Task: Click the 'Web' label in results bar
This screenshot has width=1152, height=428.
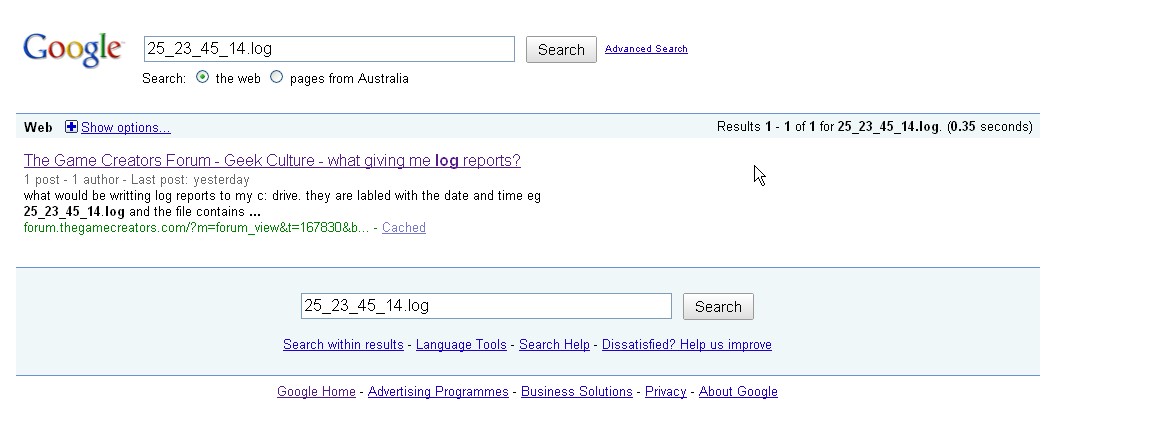Action: tap(38, 128)
